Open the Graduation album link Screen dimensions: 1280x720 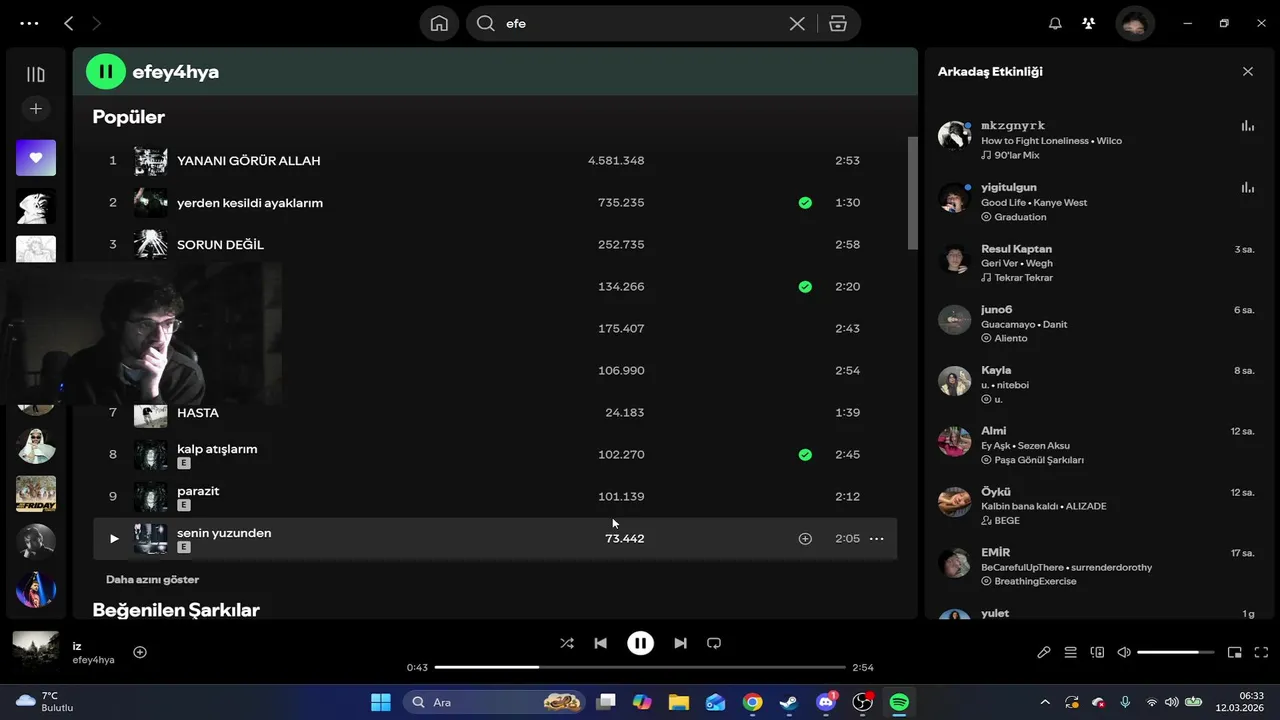[1020, 217]
